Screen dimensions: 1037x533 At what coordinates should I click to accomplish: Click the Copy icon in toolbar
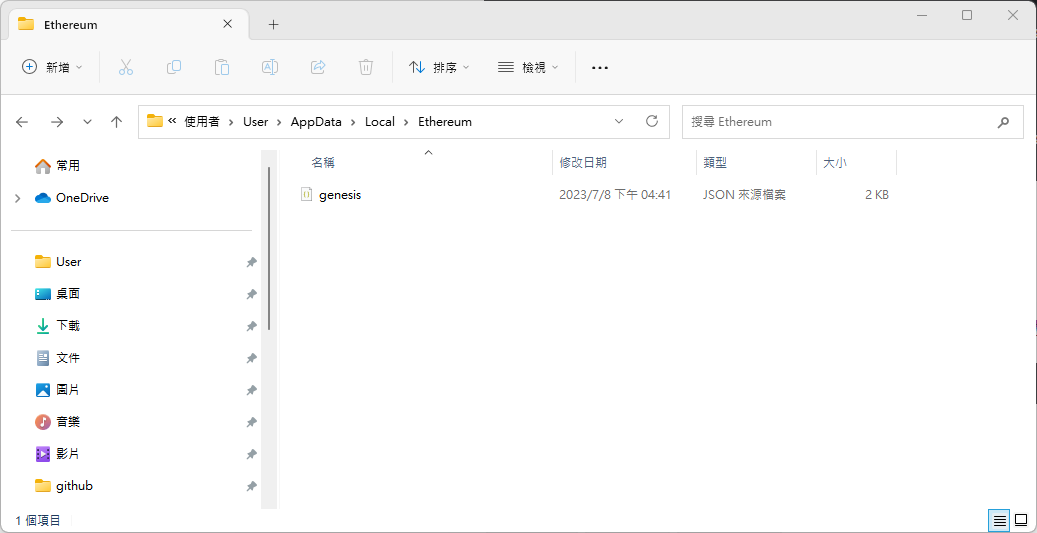coord(174,67)
